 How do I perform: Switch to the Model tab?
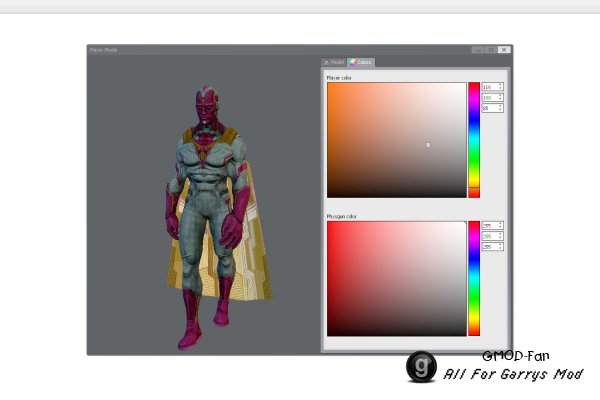coord(334,62)
